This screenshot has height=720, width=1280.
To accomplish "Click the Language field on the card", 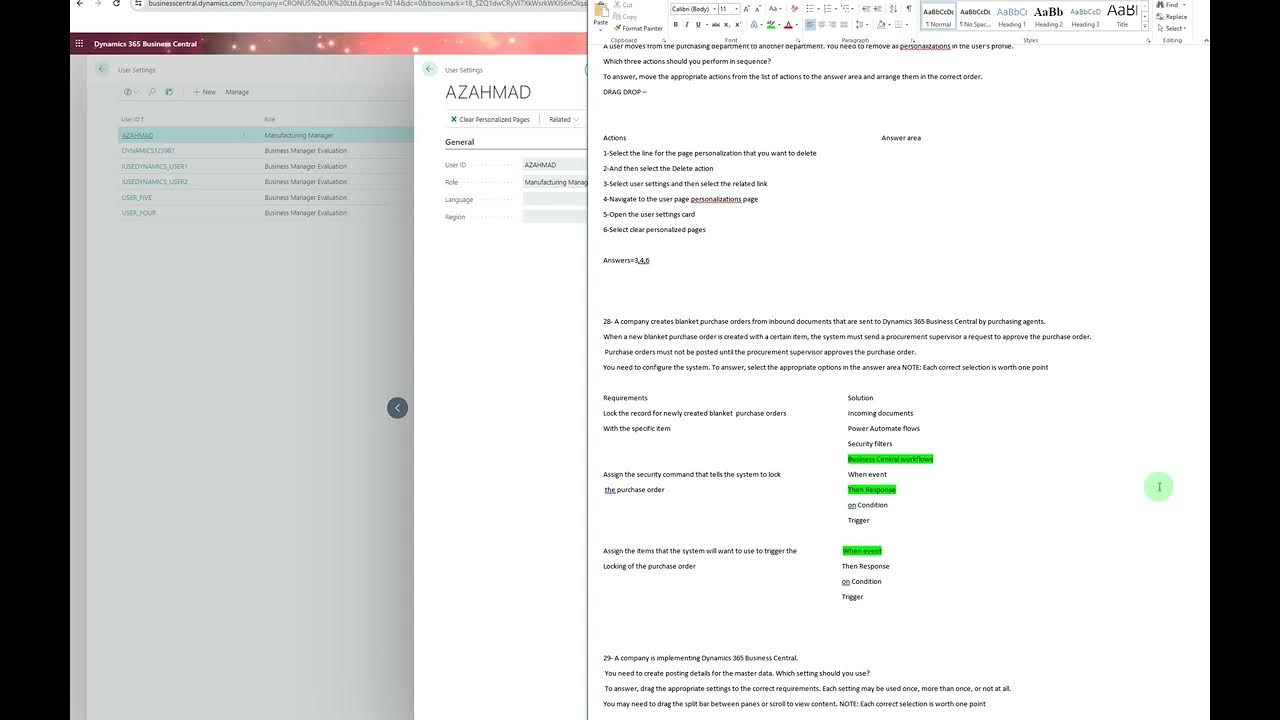I will (555, 200).
